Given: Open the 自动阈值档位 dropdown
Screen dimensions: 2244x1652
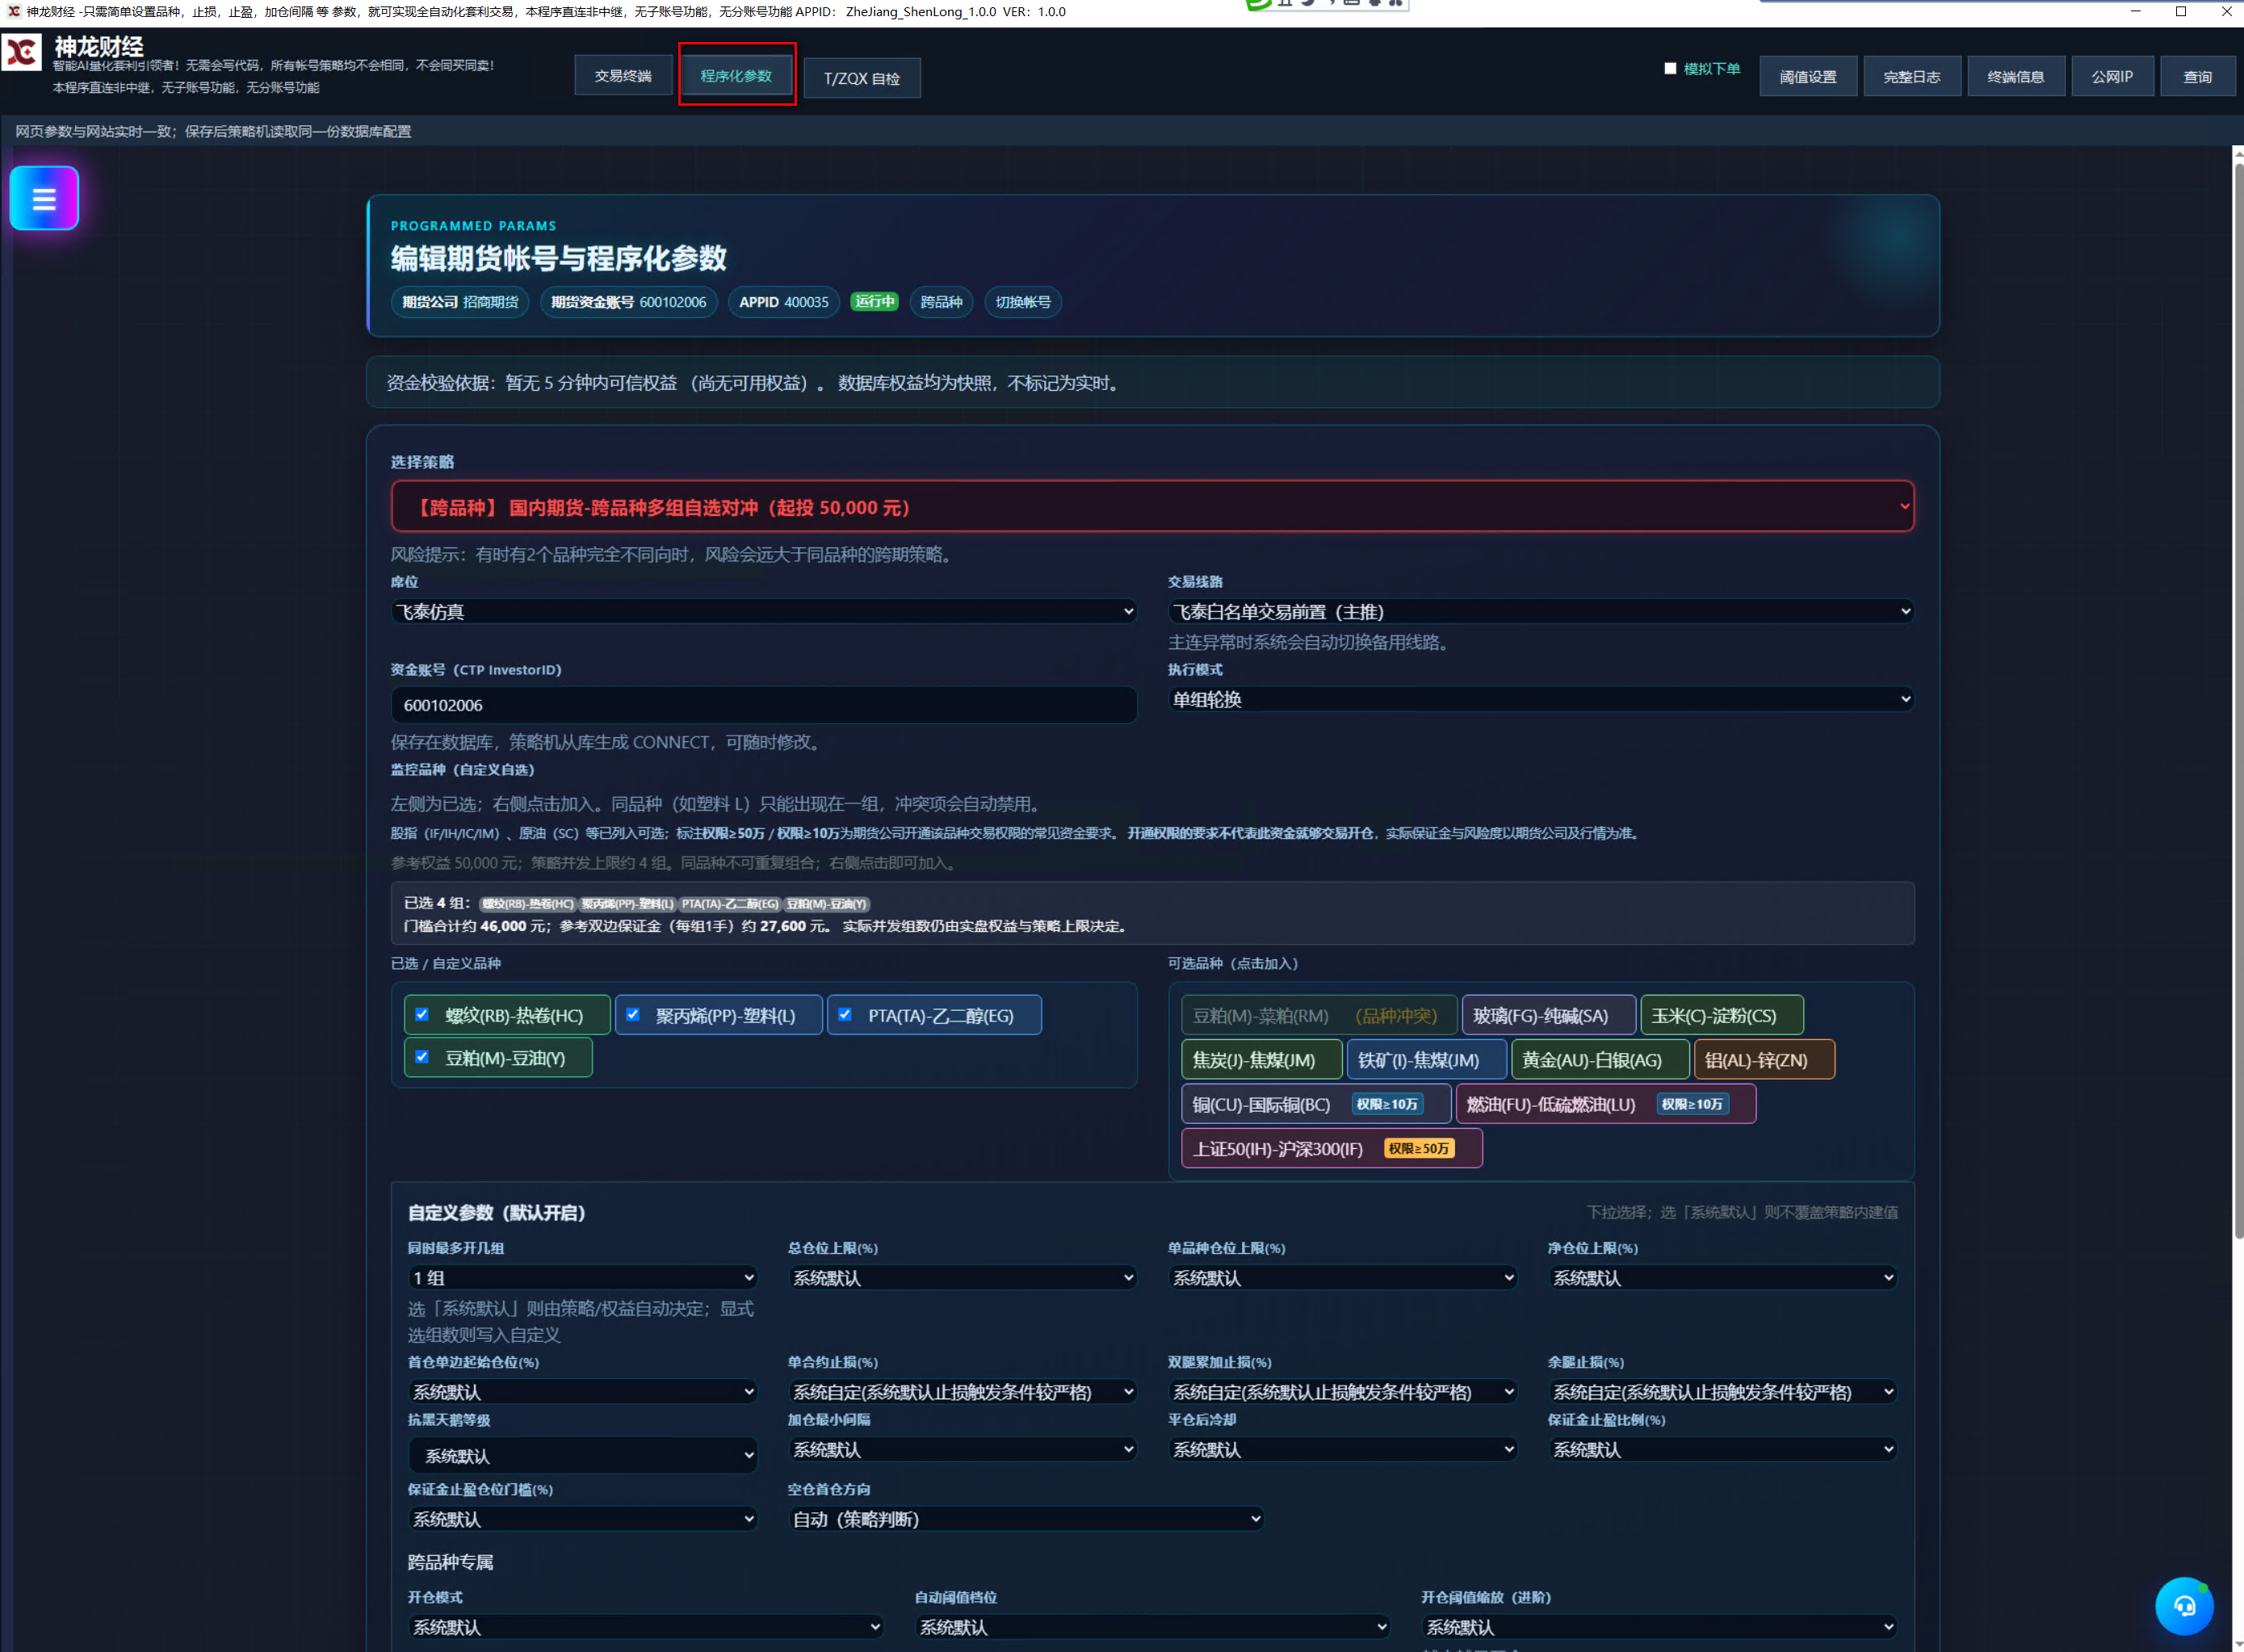Looking at the screenshot, I should tap(1152, 1627).
